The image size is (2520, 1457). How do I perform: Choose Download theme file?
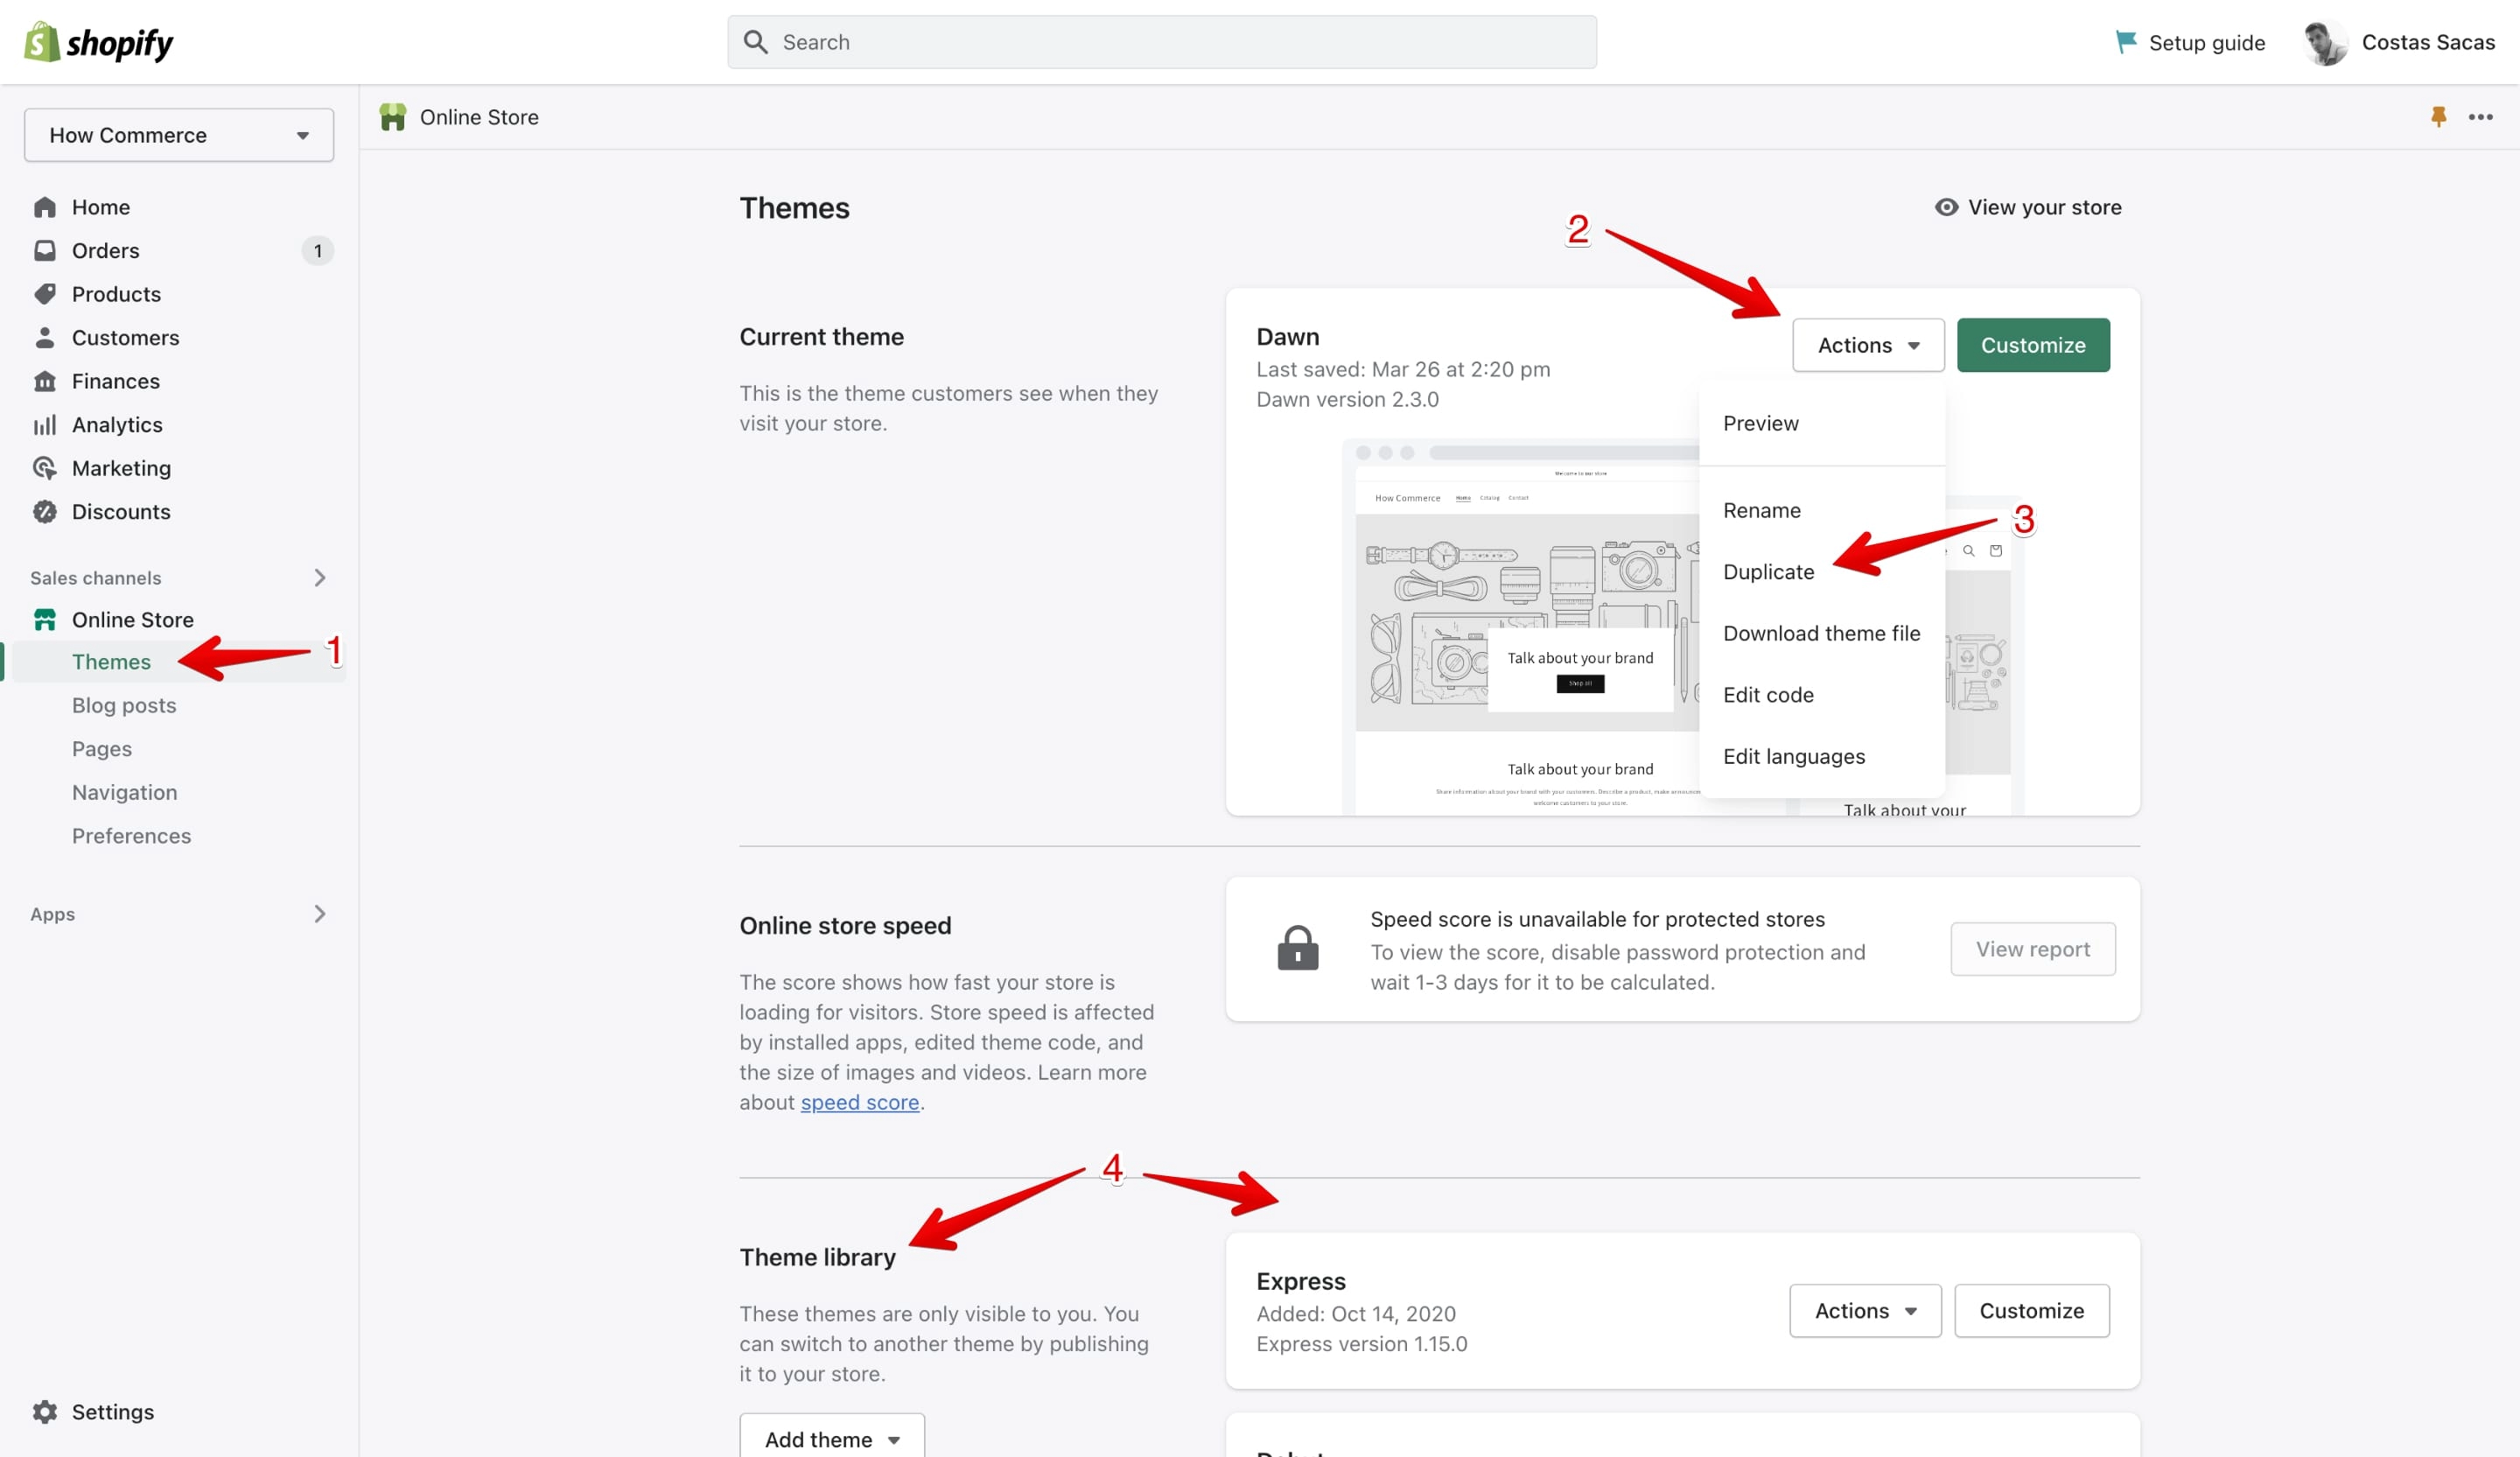(x=1822, y=633)
